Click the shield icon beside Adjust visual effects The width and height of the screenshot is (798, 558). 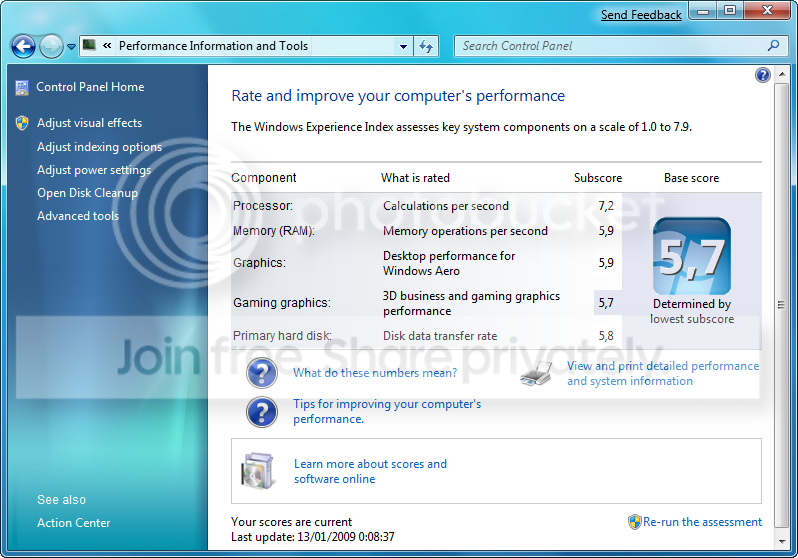tap(22, 123)
